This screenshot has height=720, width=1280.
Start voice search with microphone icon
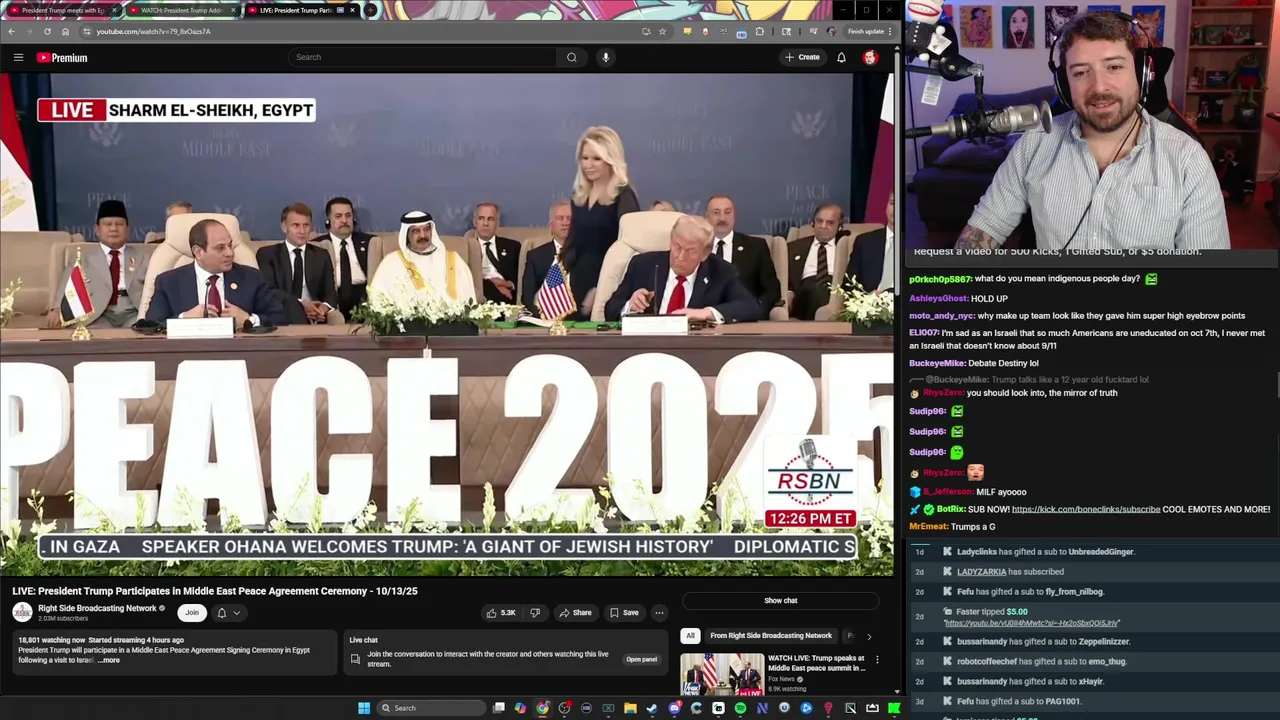click(x=605, y=57)
